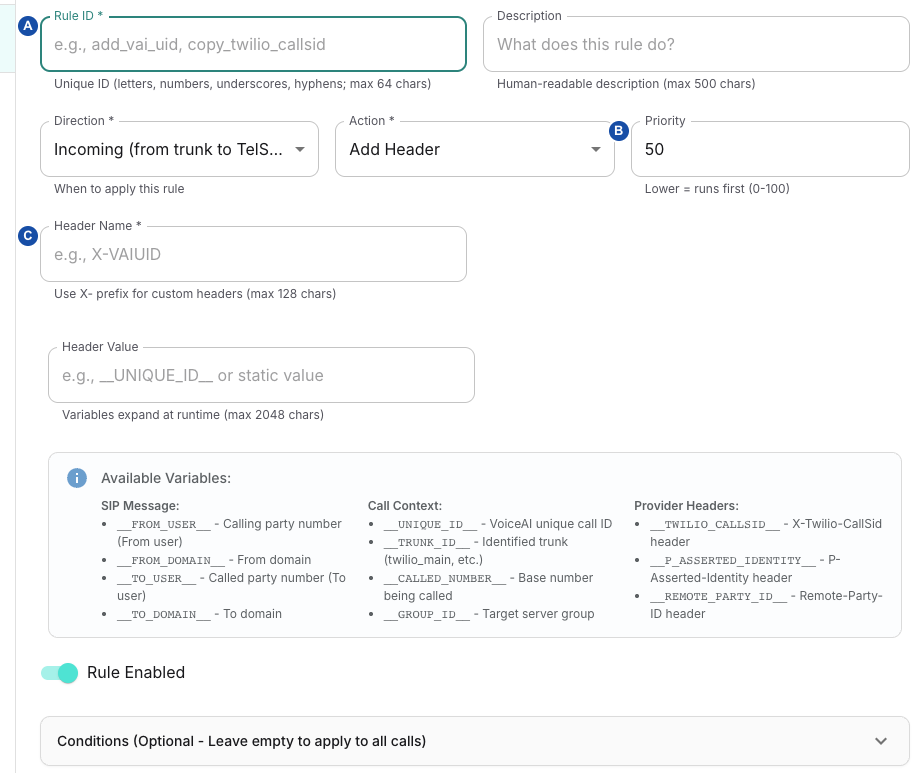Screen dimensions: 918x773
Task: Click the __TO_USER__ variable text
Action: pos(156,579)
